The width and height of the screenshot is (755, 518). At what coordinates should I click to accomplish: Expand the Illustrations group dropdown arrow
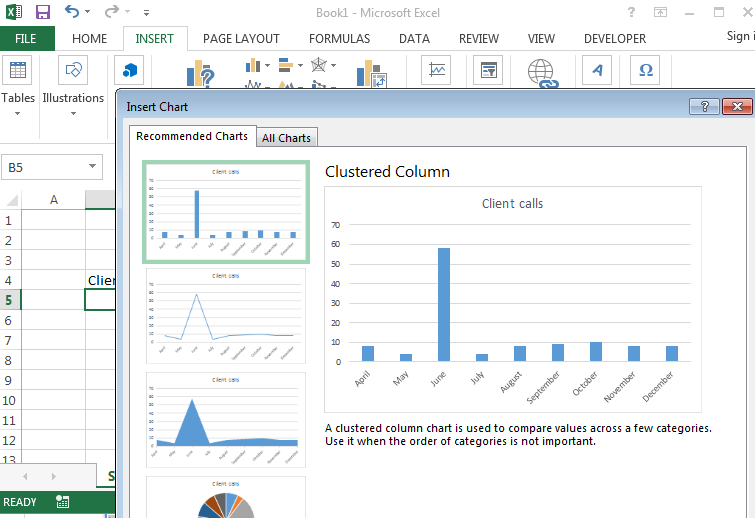pos(73,114)
